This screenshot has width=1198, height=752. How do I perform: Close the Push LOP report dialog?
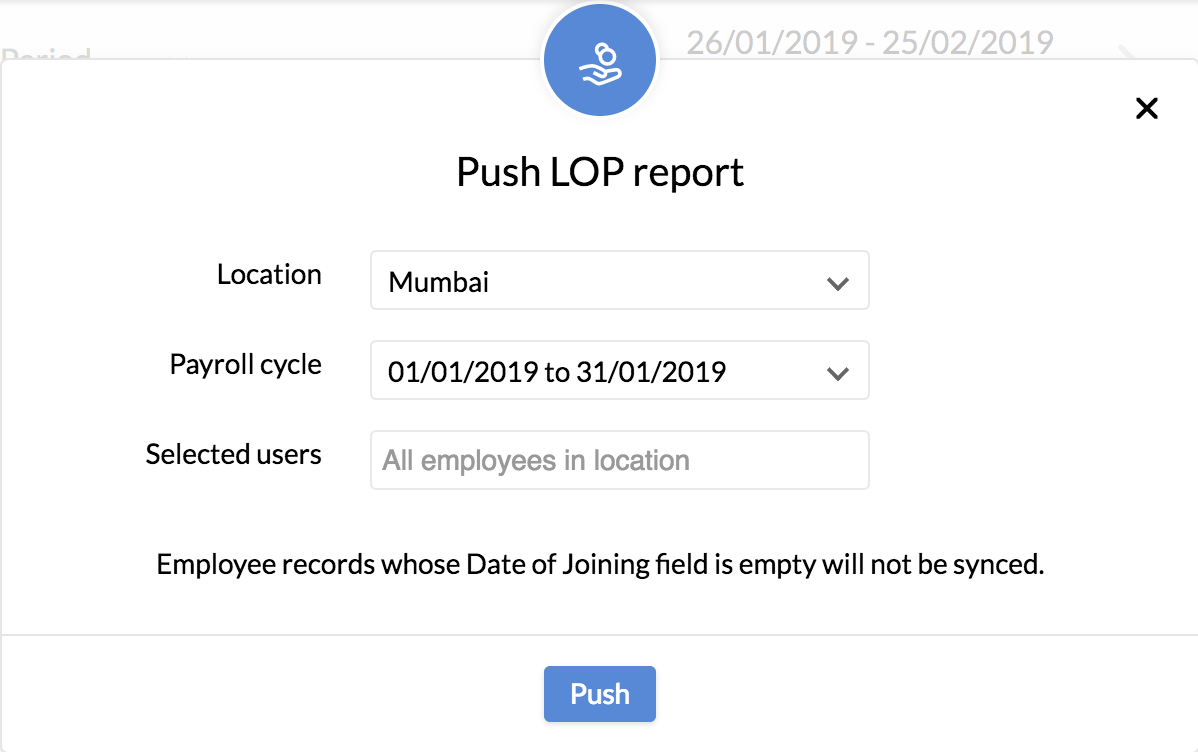pyautogui.click(x=1146, y=109)
